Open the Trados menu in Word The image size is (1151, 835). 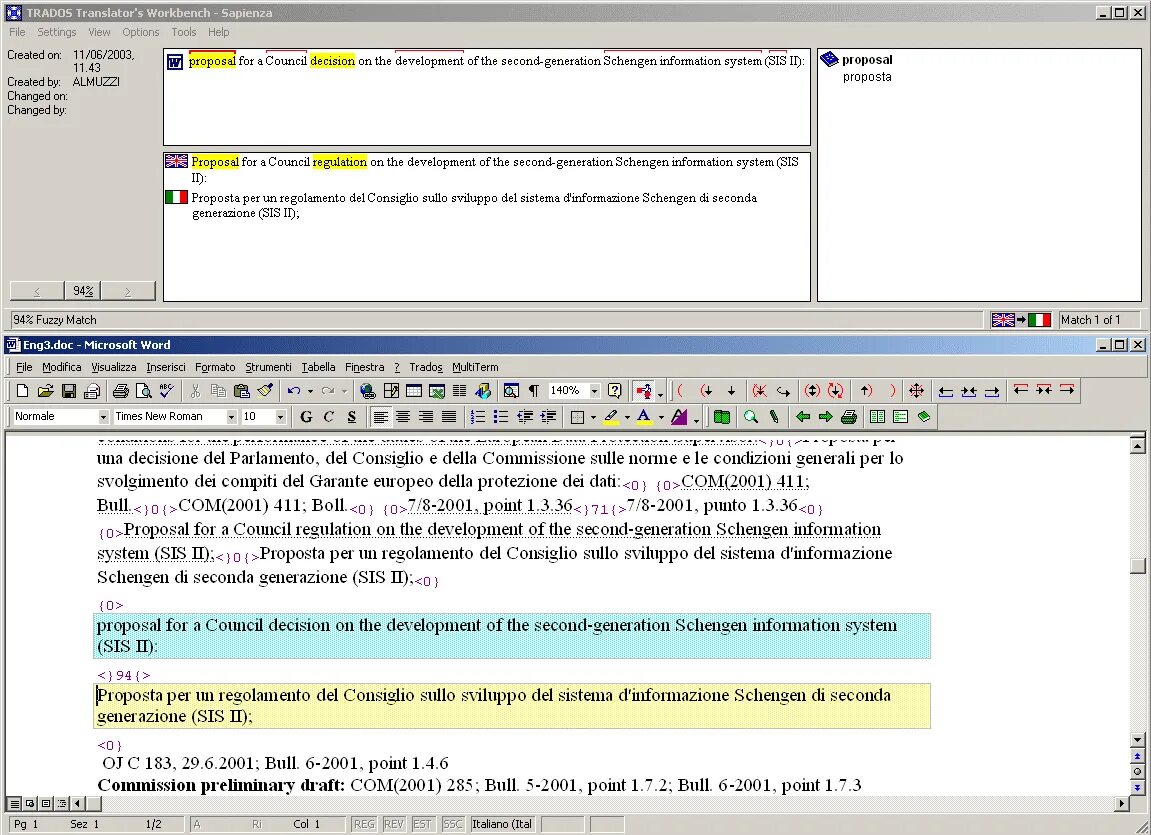click(x=426, y=367)
